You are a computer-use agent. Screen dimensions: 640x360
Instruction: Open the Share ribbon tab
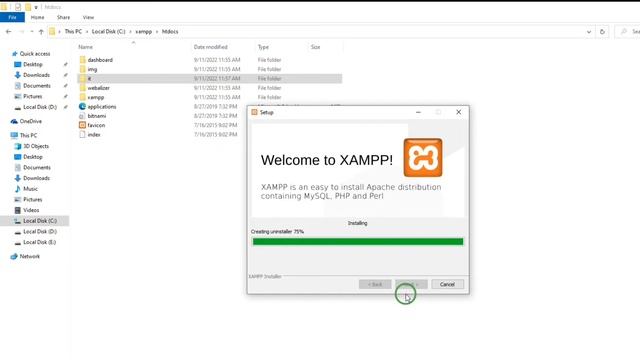pos(63,17)
